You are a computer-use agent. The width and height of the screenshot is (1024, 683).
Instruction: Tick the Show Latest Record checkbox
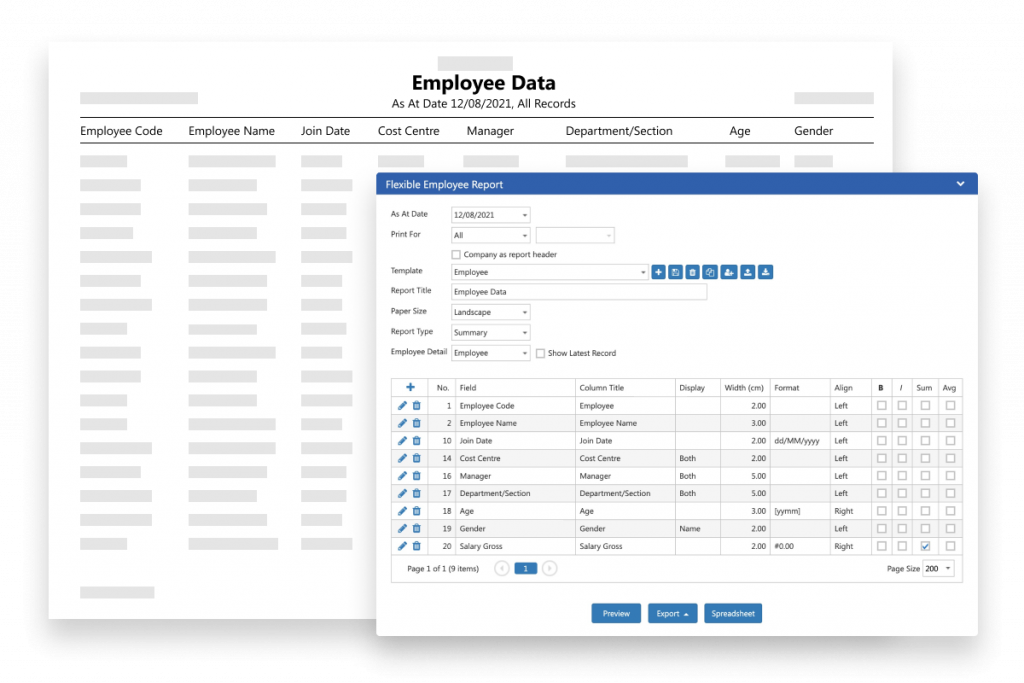click(540, 353)
